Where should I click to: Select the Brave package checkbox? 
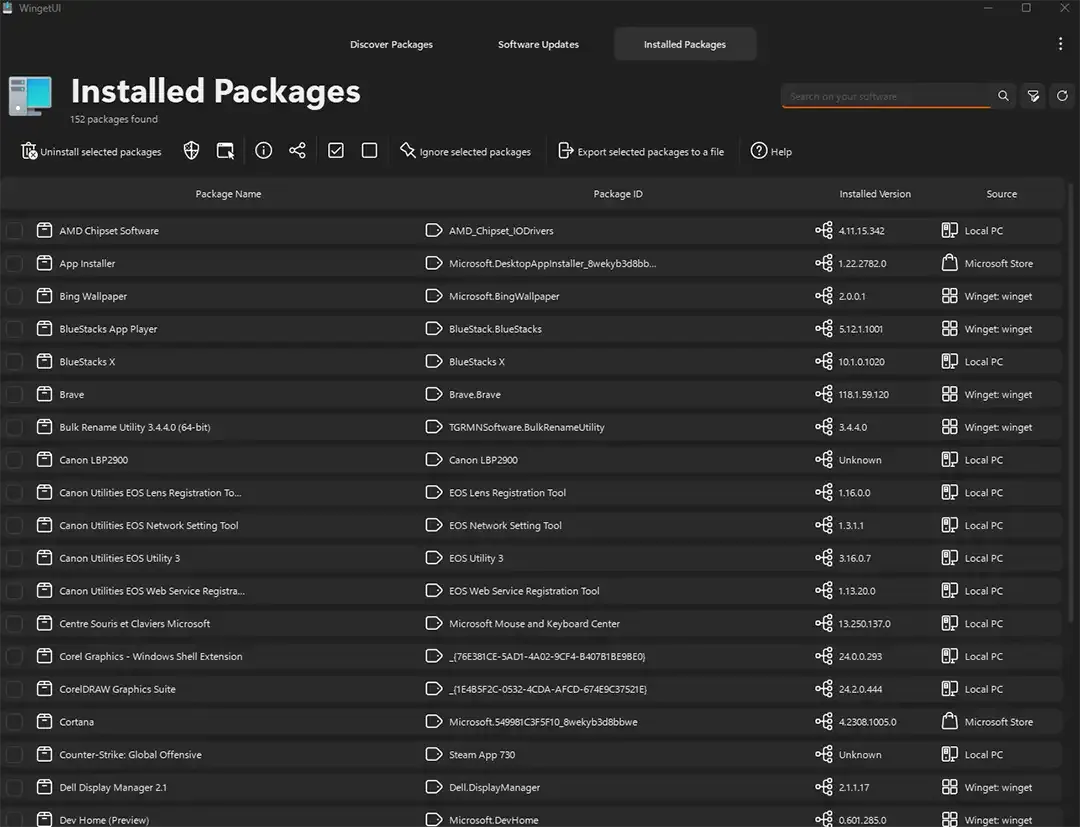coord(14,394)
